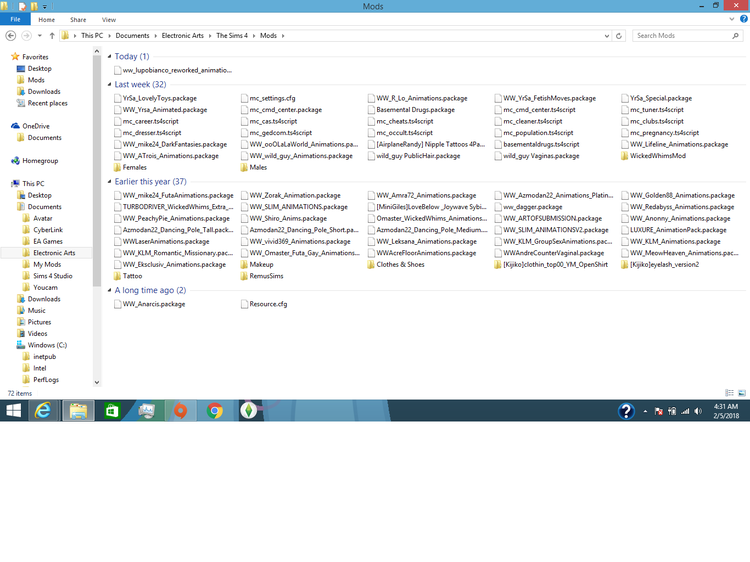This screenshot has height=562, width=750.
Task: Click the Up one level arrow
Action: coord(52,36)
